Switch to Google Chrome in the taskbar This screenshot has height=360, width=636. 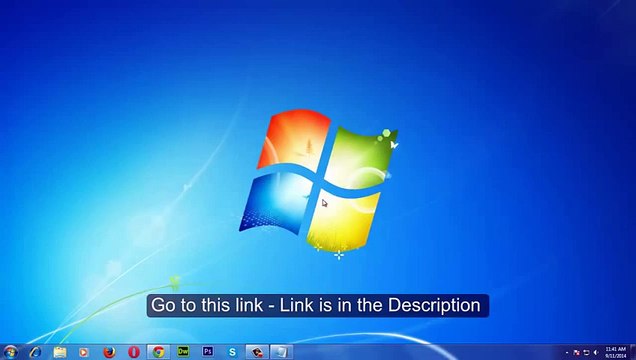click(159, 352)
